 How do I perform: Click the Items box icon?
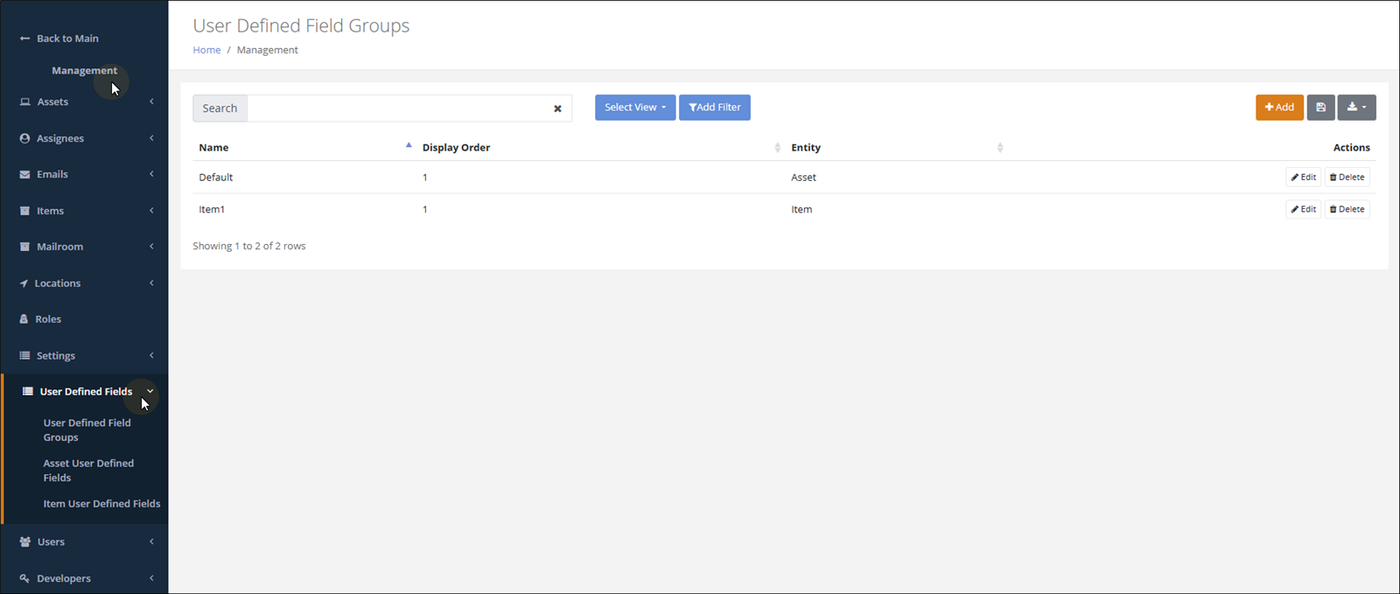pyautogui.click(x=25, y=211)
